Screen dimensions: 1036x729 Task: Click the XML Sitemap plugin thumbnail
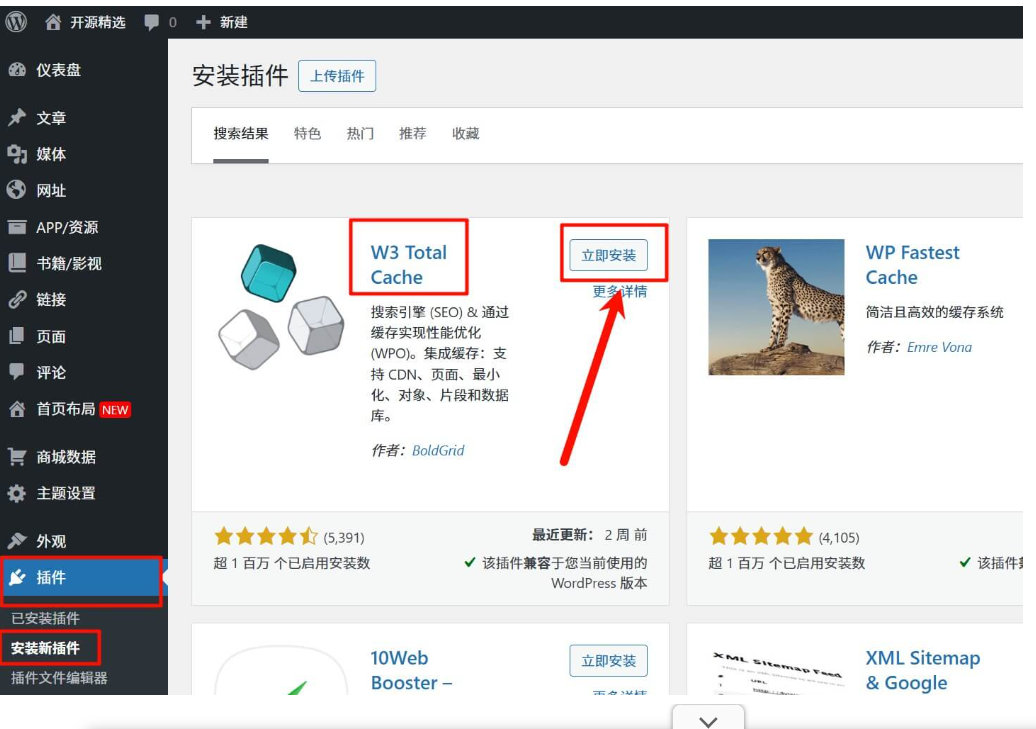pos(776,671)
